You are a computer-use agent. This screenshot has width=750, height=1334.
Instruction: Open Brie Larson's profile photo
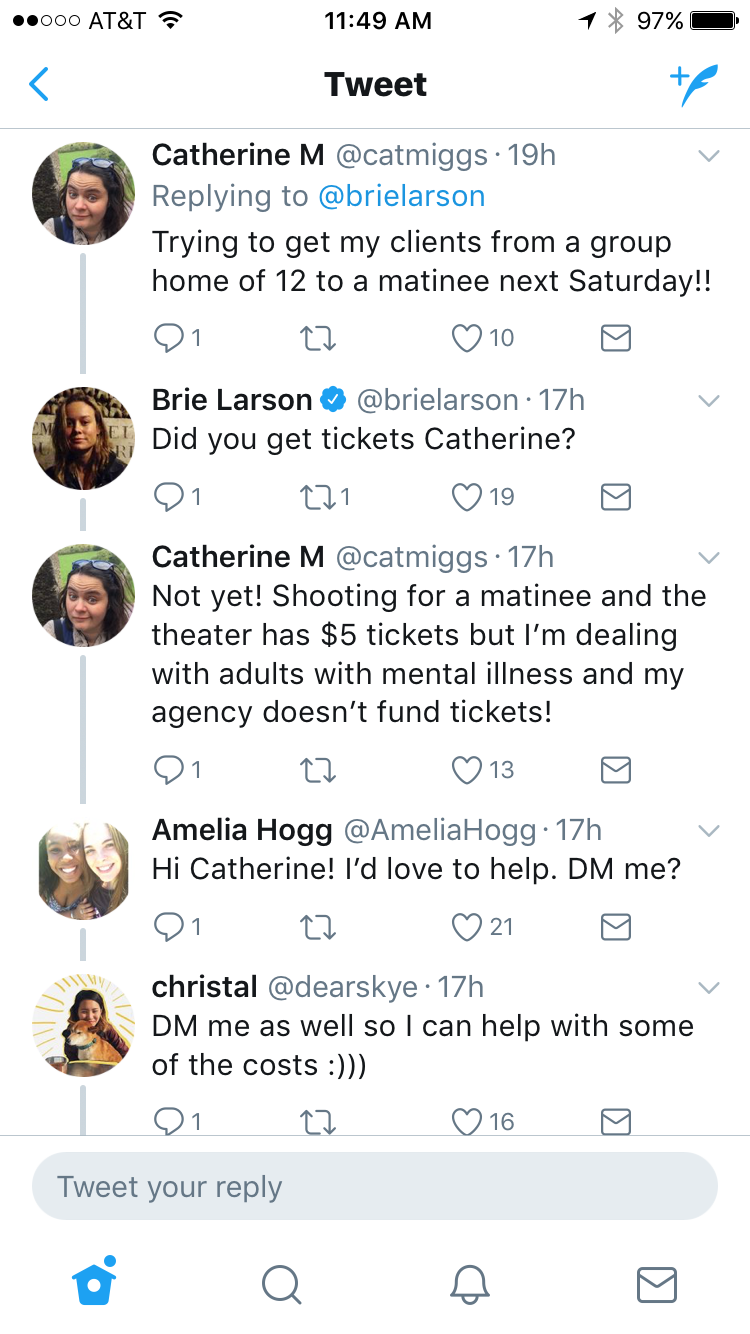[x=83, y=438]
